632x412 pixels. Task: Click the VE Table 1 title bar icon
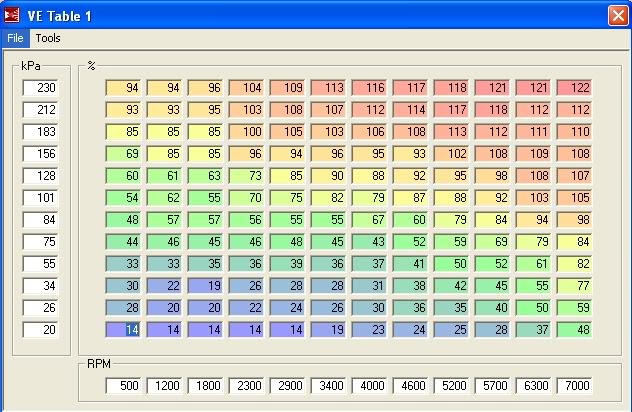tap(11, 15)
